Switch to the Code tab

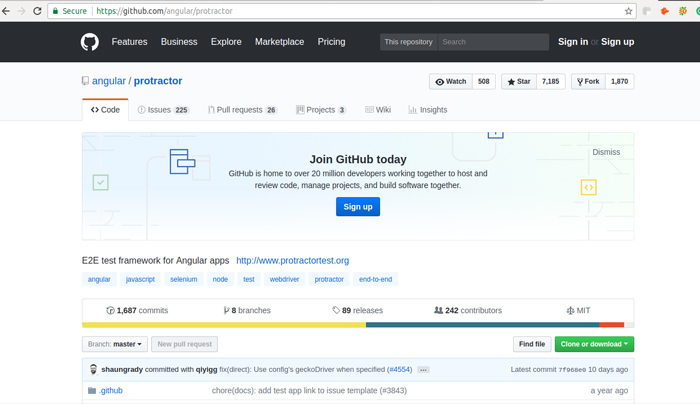(x=105, y=110)
